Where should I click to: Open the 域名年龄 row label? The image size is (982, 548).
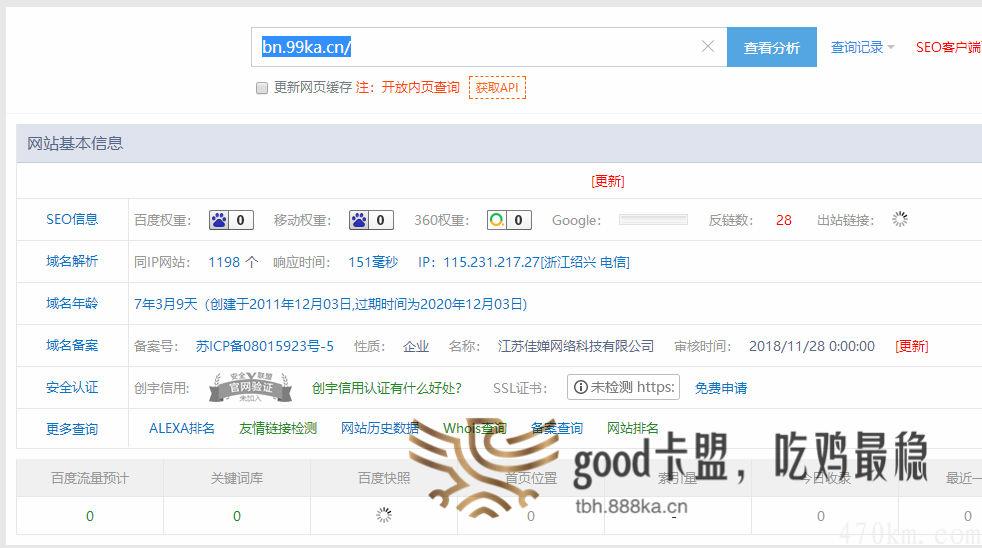pos(72,303)
